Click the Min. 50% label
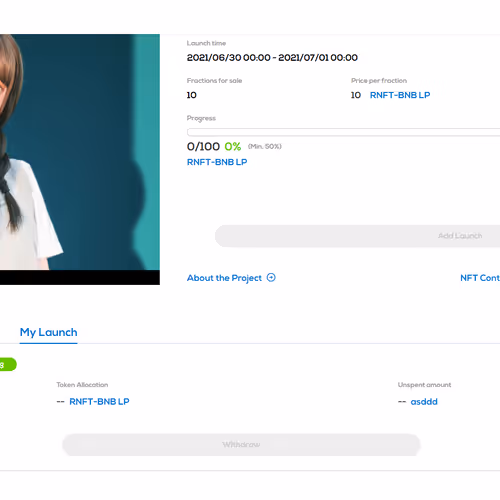500x500 pixels. 265,146
